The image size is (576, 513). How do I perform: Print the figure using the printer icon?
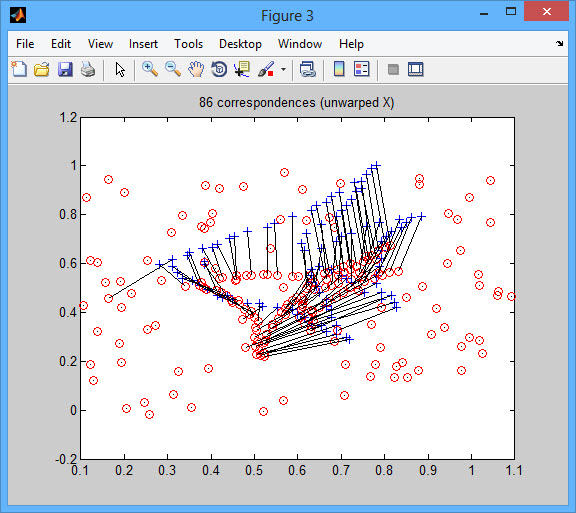[x=88, y=69]
